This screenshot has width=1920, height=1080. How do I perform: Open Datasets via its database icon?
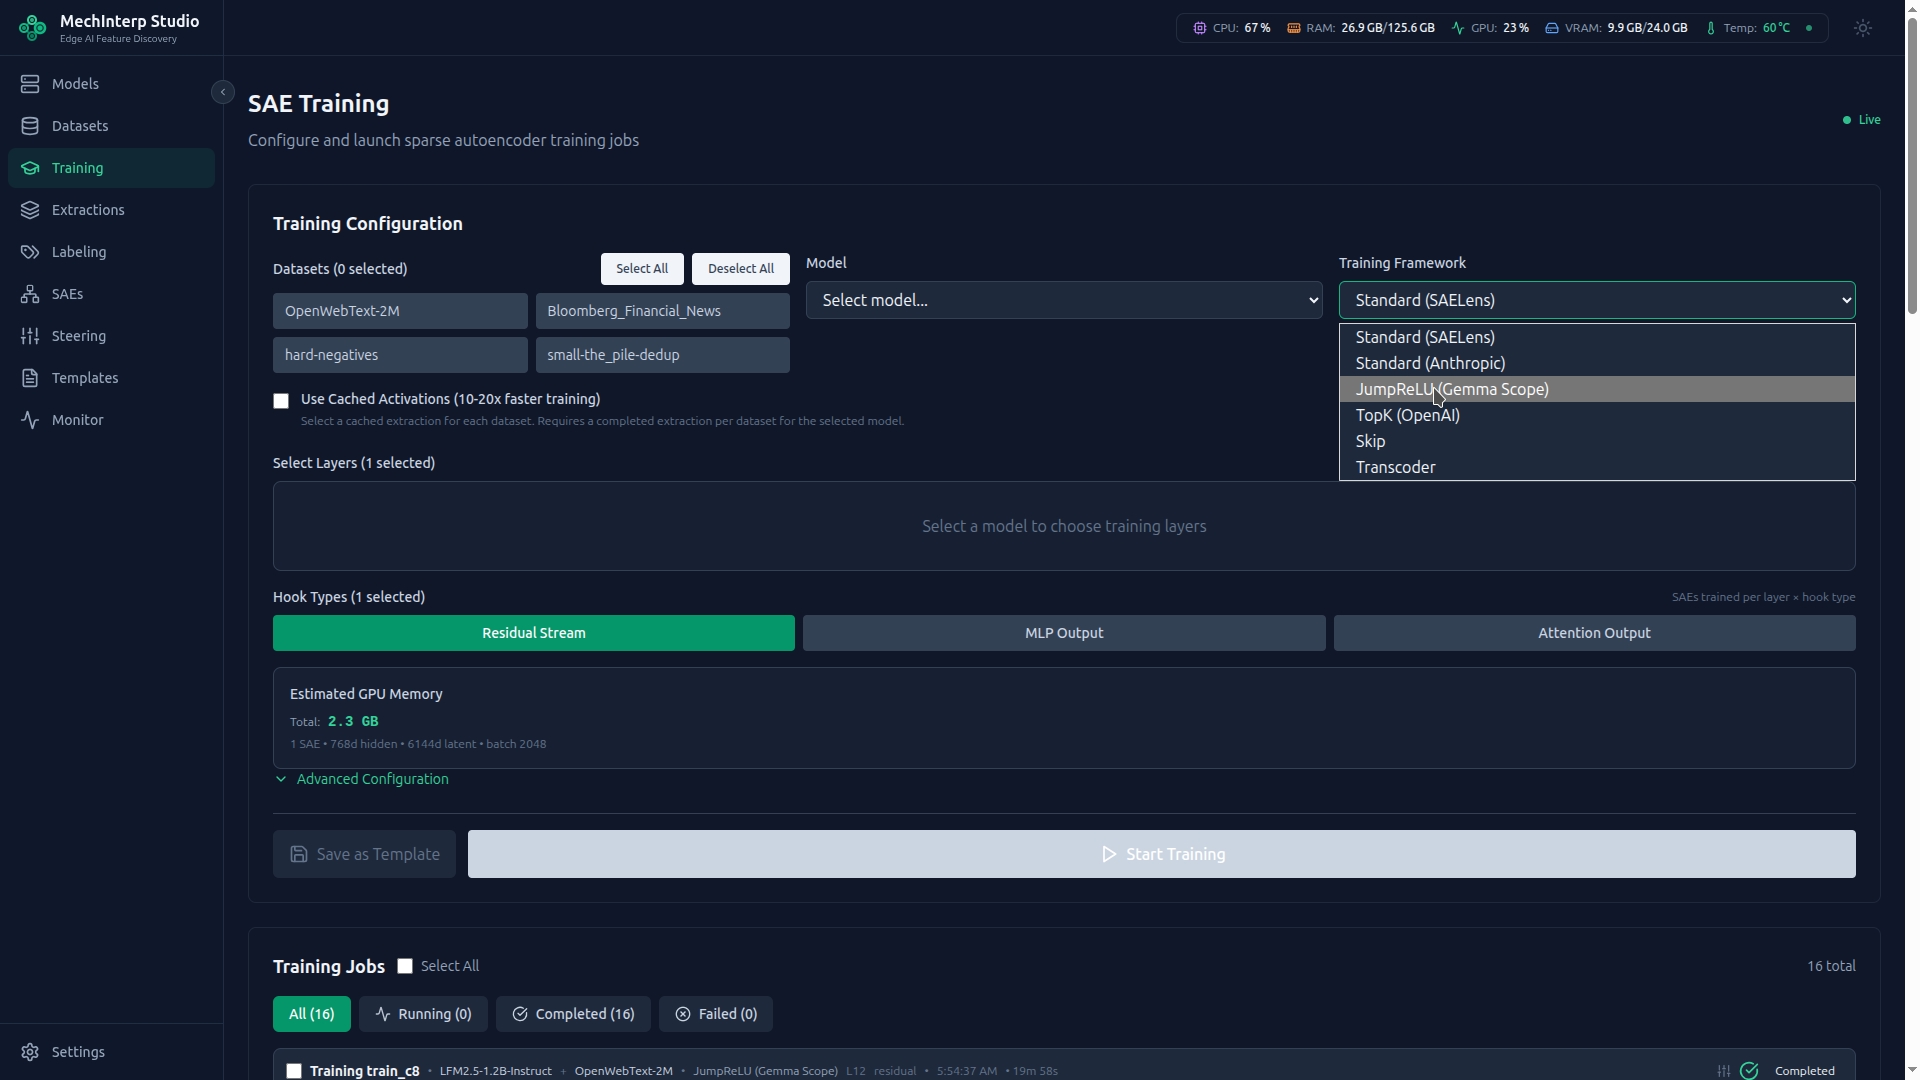coord(30,126)
